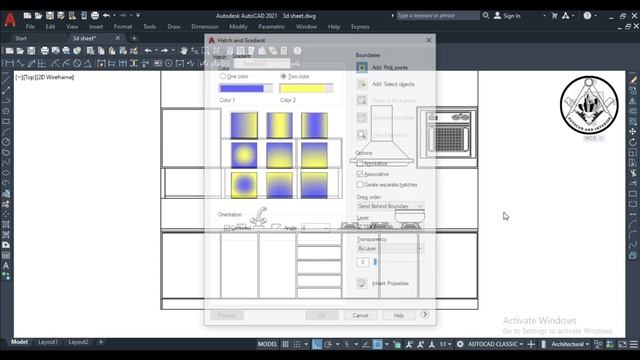Click the New file icon in toolbar
The height and width of the screenshot is (360, 640).
tap(9, 51)
